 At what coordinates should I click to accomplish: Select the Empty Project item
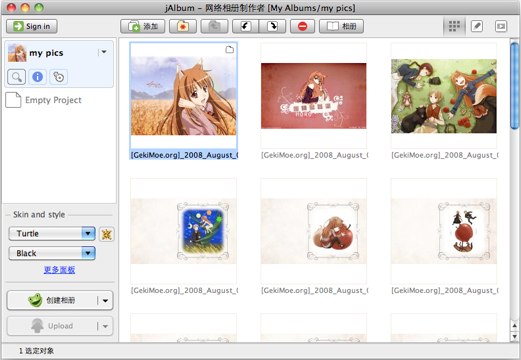click(x=43, y=100)
